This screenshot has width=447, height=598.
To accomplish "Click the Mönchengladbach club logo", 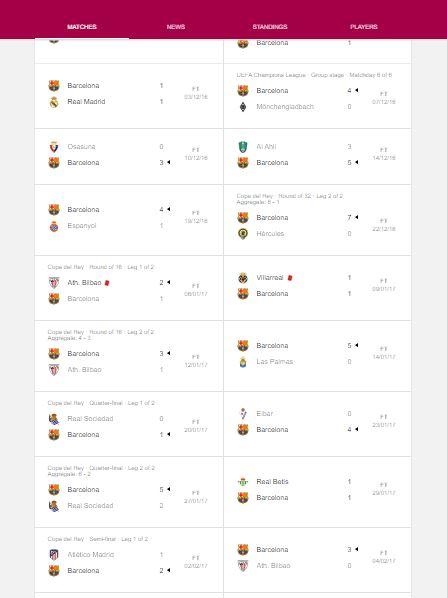I will [243, 107].
